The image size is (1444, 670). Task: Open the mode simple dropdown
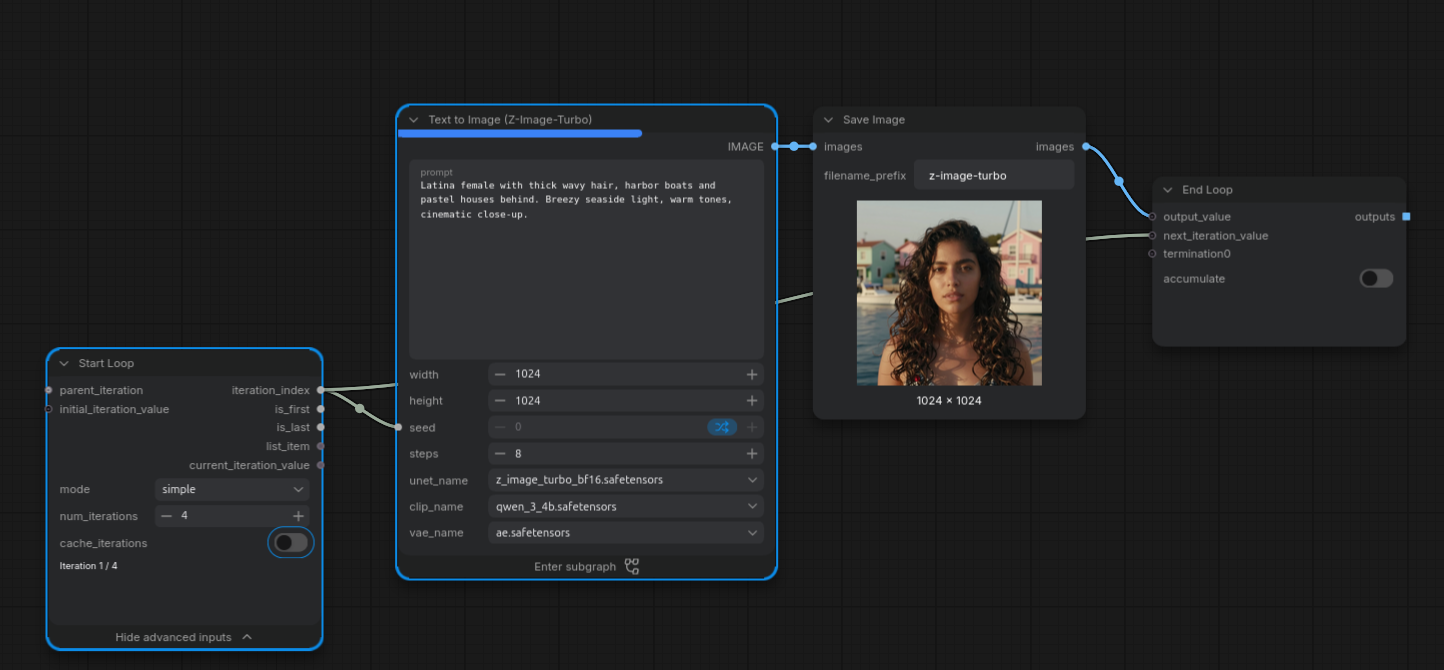232,489
